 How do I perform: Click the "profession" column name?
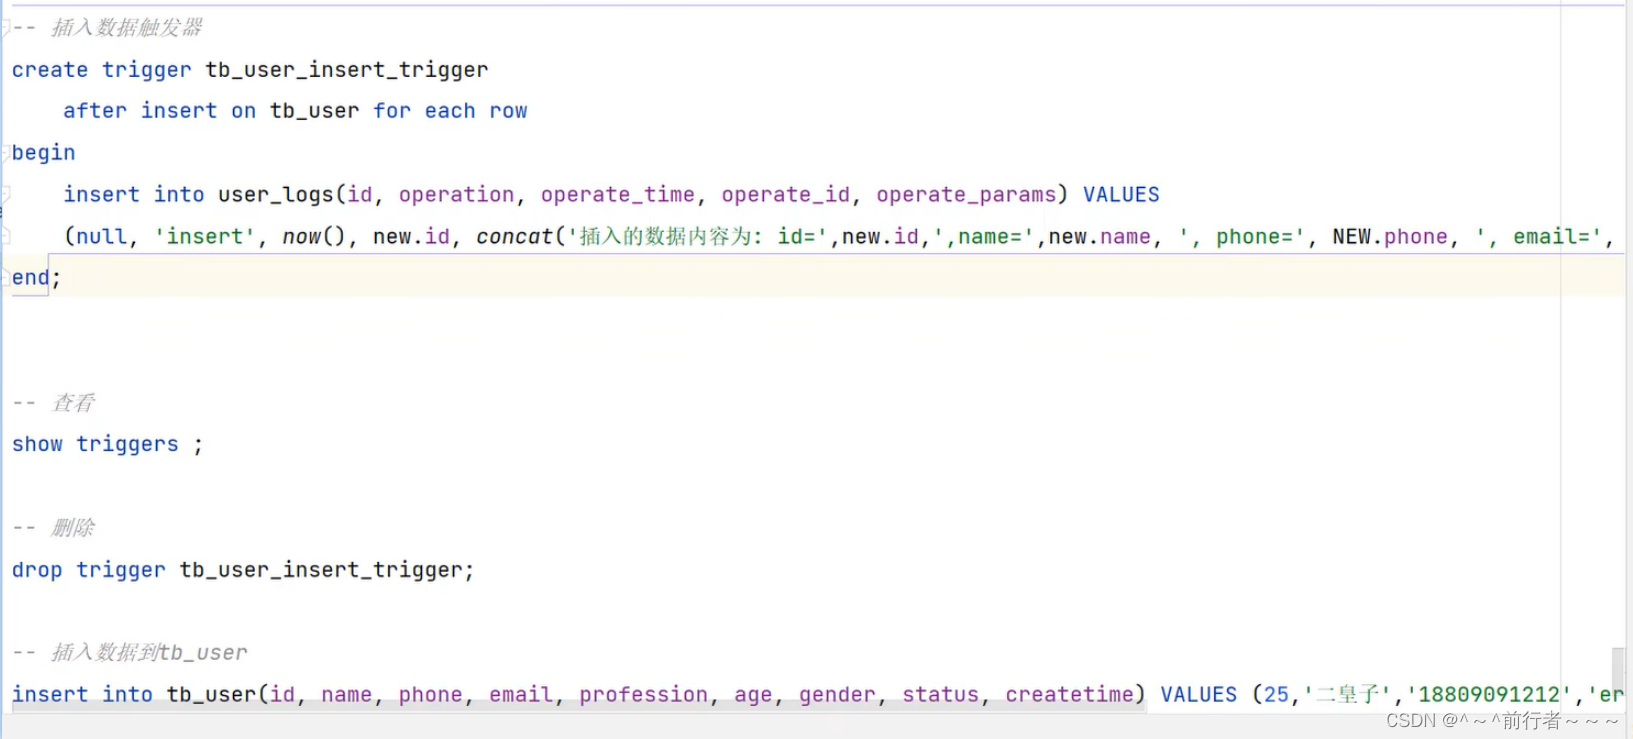point(643,694)
